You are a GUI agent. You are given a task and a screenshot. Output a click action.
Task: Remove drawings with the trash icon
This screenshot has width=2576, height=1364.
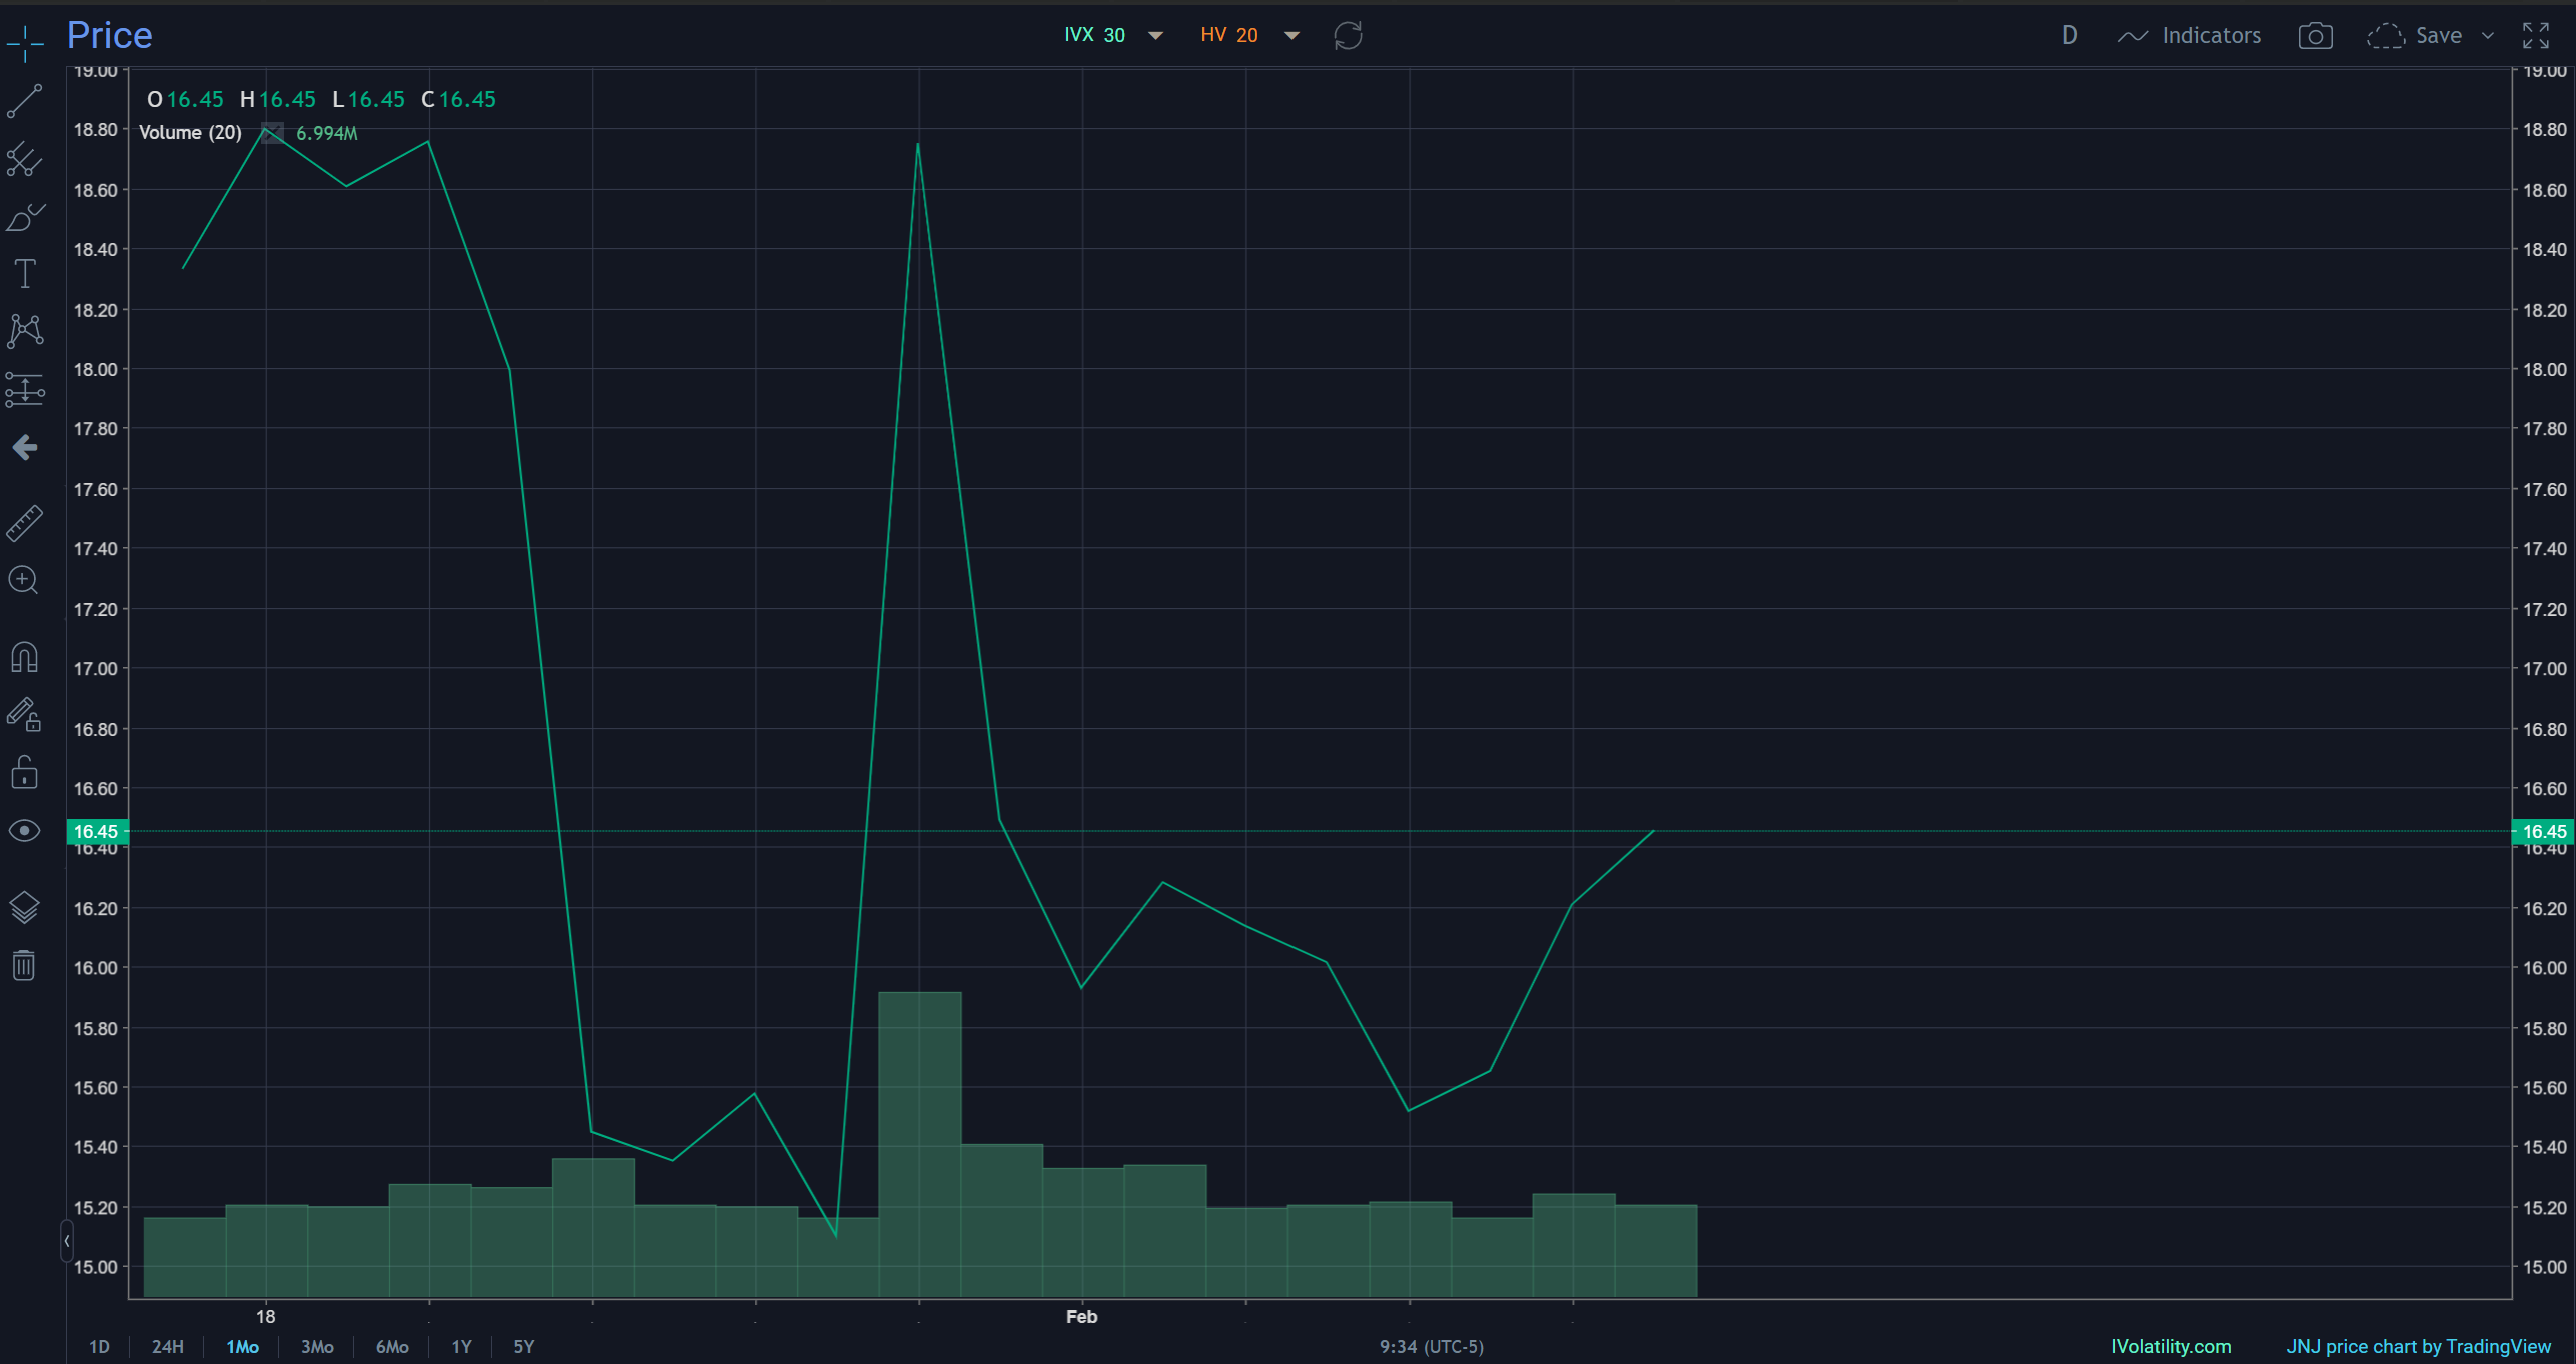(25, 965)
